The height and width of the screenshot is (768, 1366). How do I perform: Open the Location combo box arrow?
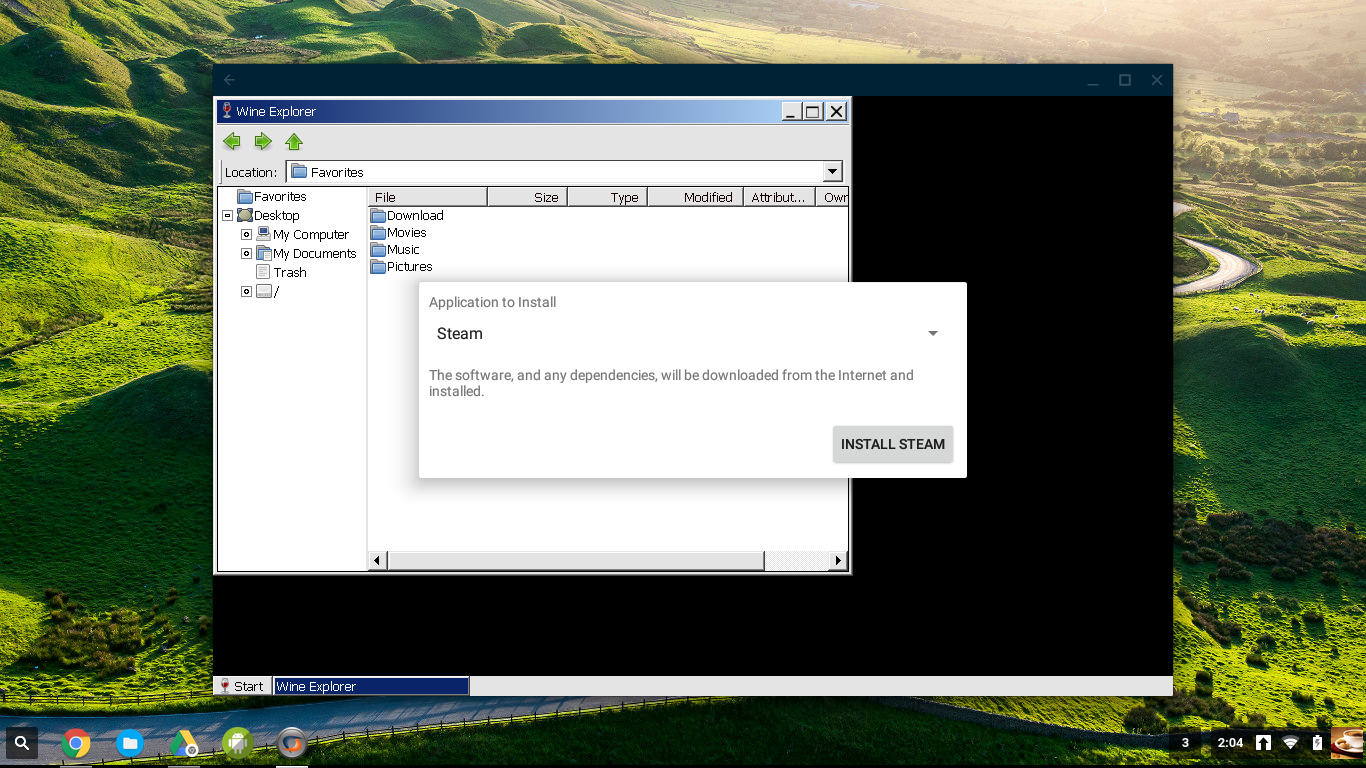(x=832, y=172)
